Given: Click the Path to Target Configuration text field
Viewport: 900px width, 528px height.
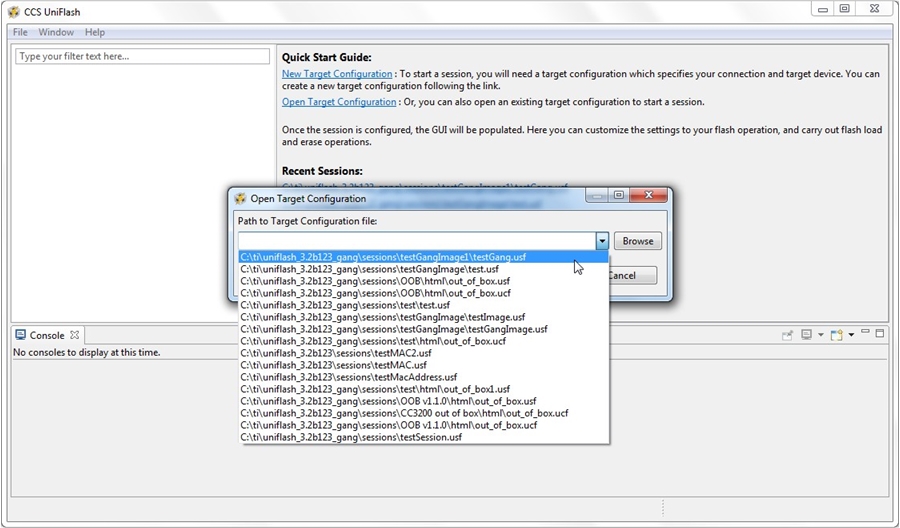Looking at the screenshot, I should (x=417, y=241).
